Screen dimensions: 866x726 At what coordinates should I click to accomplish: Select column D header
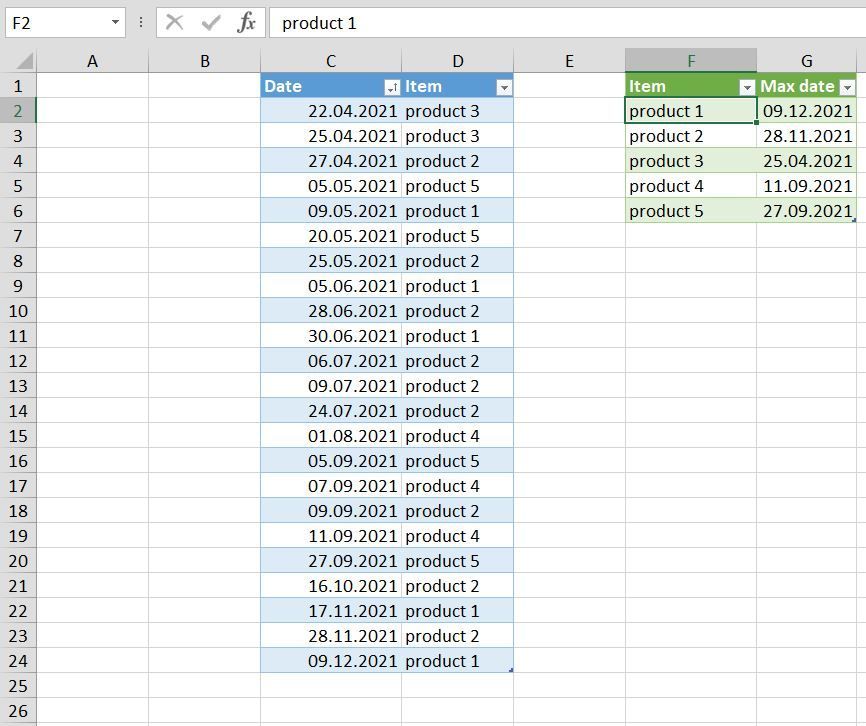point(457,61)
